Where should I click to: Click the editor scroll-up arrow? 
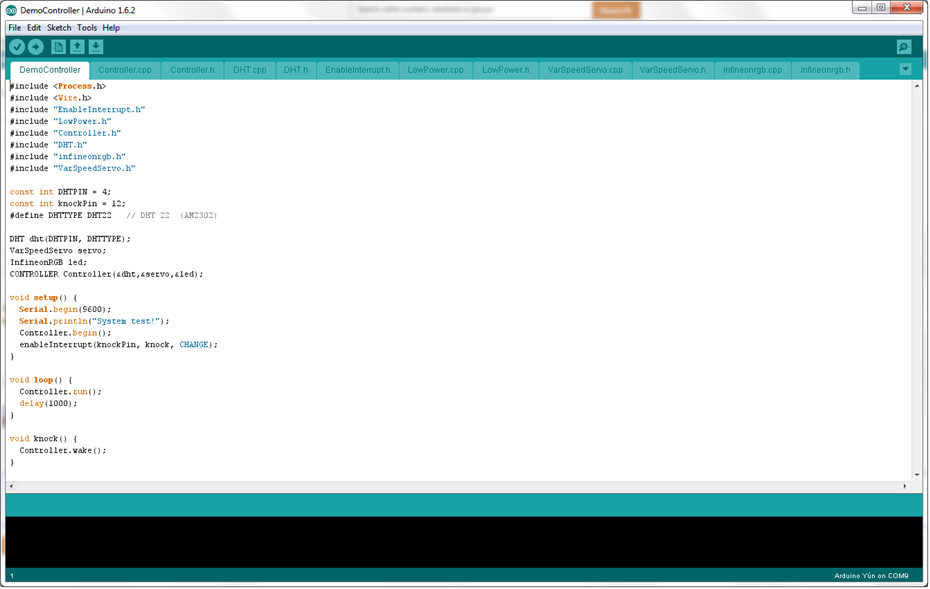[x=917, y=86]
